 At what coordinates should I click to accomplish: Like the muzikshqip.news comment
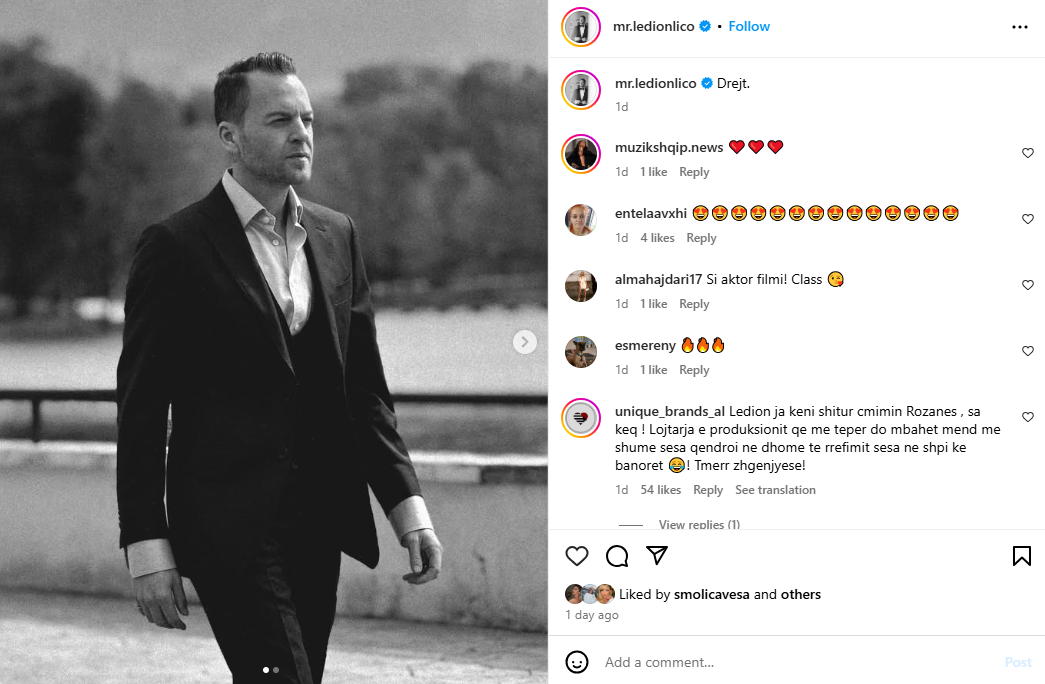1027,153
